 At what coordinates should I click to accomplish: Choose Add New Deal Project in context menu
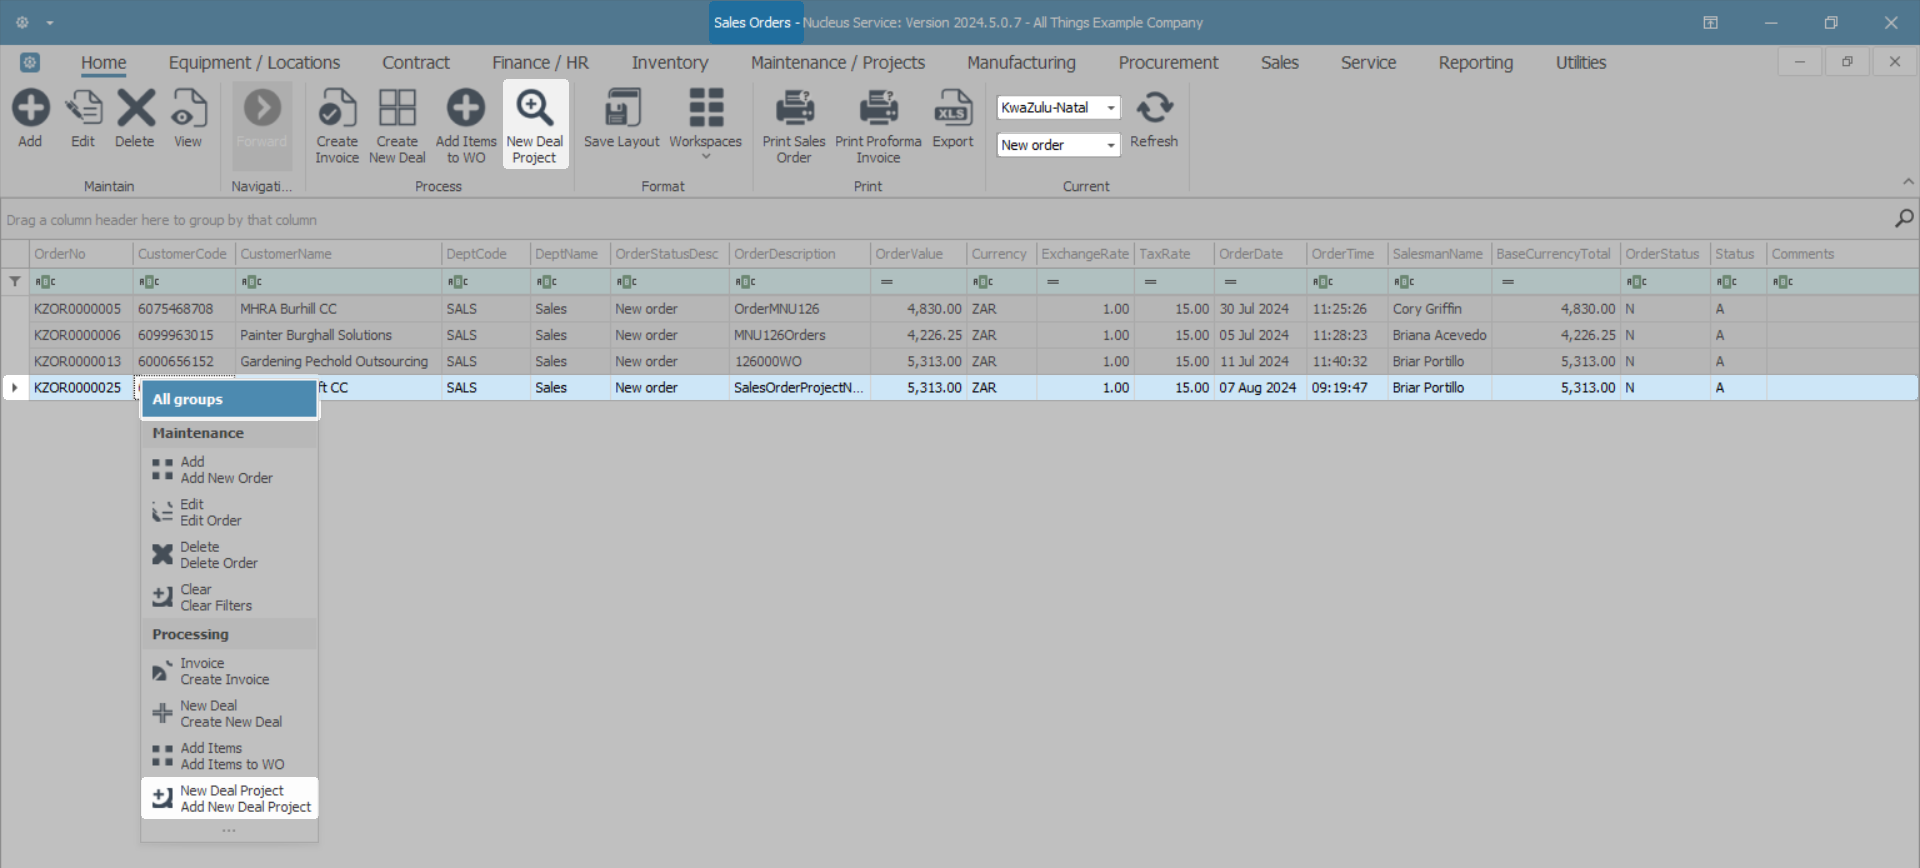229,798
